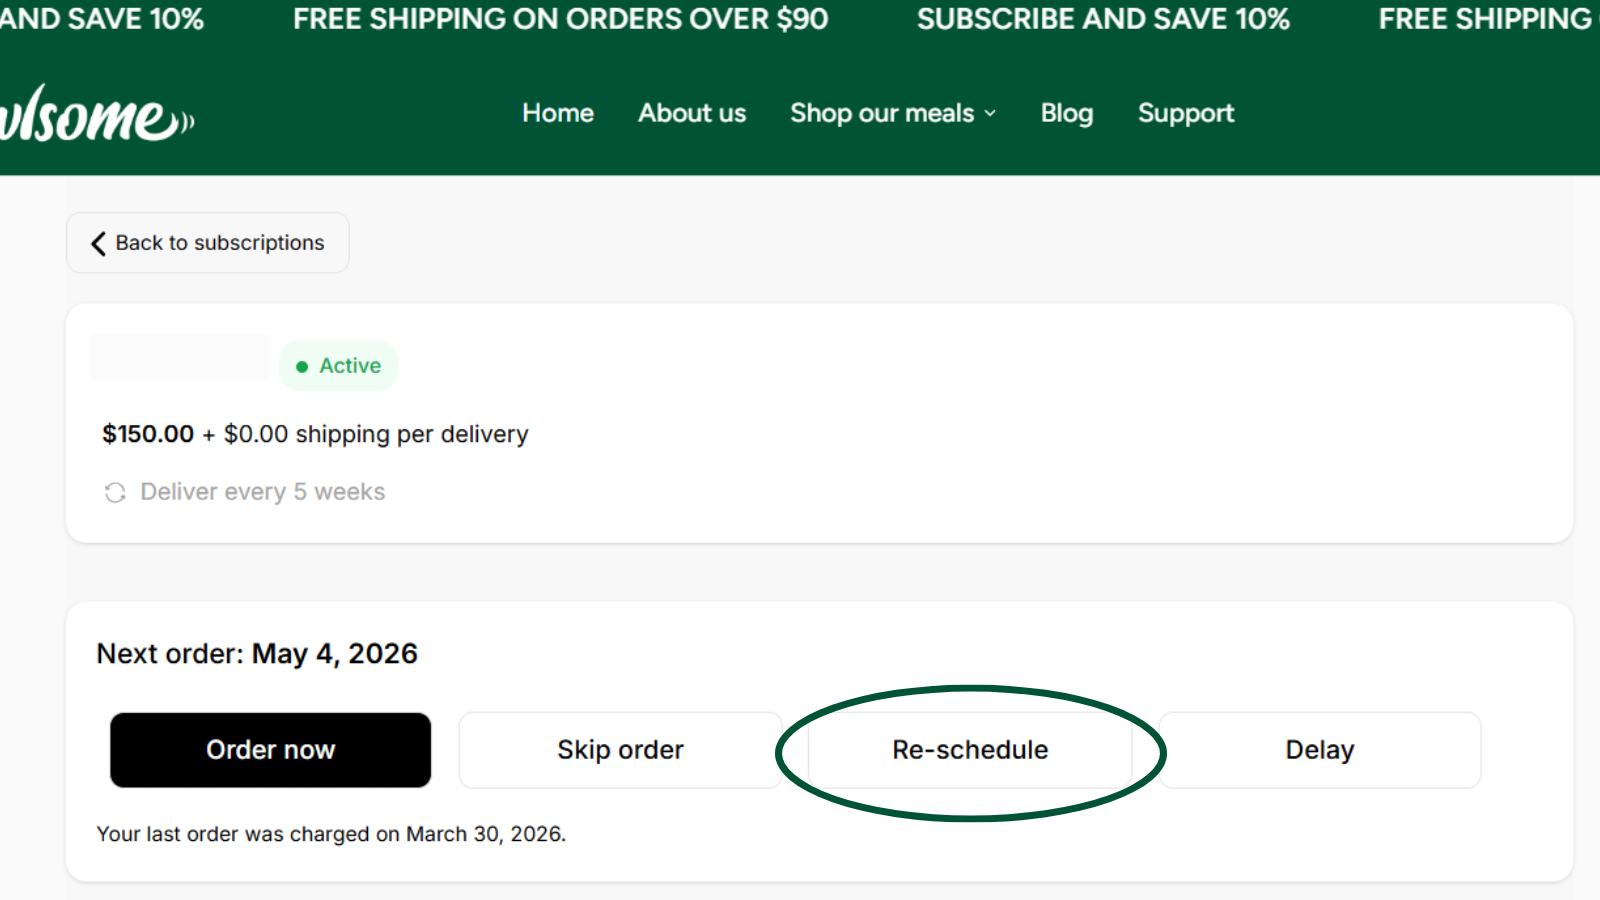
Task: Click the Wholesome logo
Action: pyautogui.click(x=95, y=114)
